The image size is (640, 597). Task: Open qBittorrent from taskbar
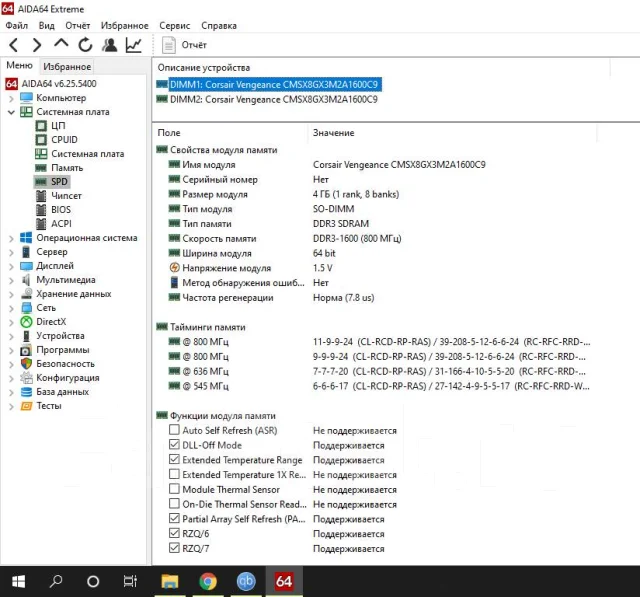click(246, 581)
